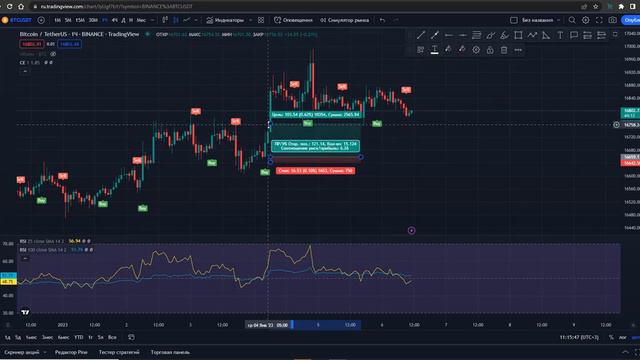Screen dimensions: 640x360
Task: Open chart settings gear icon
Action: pyautogui.click(x=586, y=20)
